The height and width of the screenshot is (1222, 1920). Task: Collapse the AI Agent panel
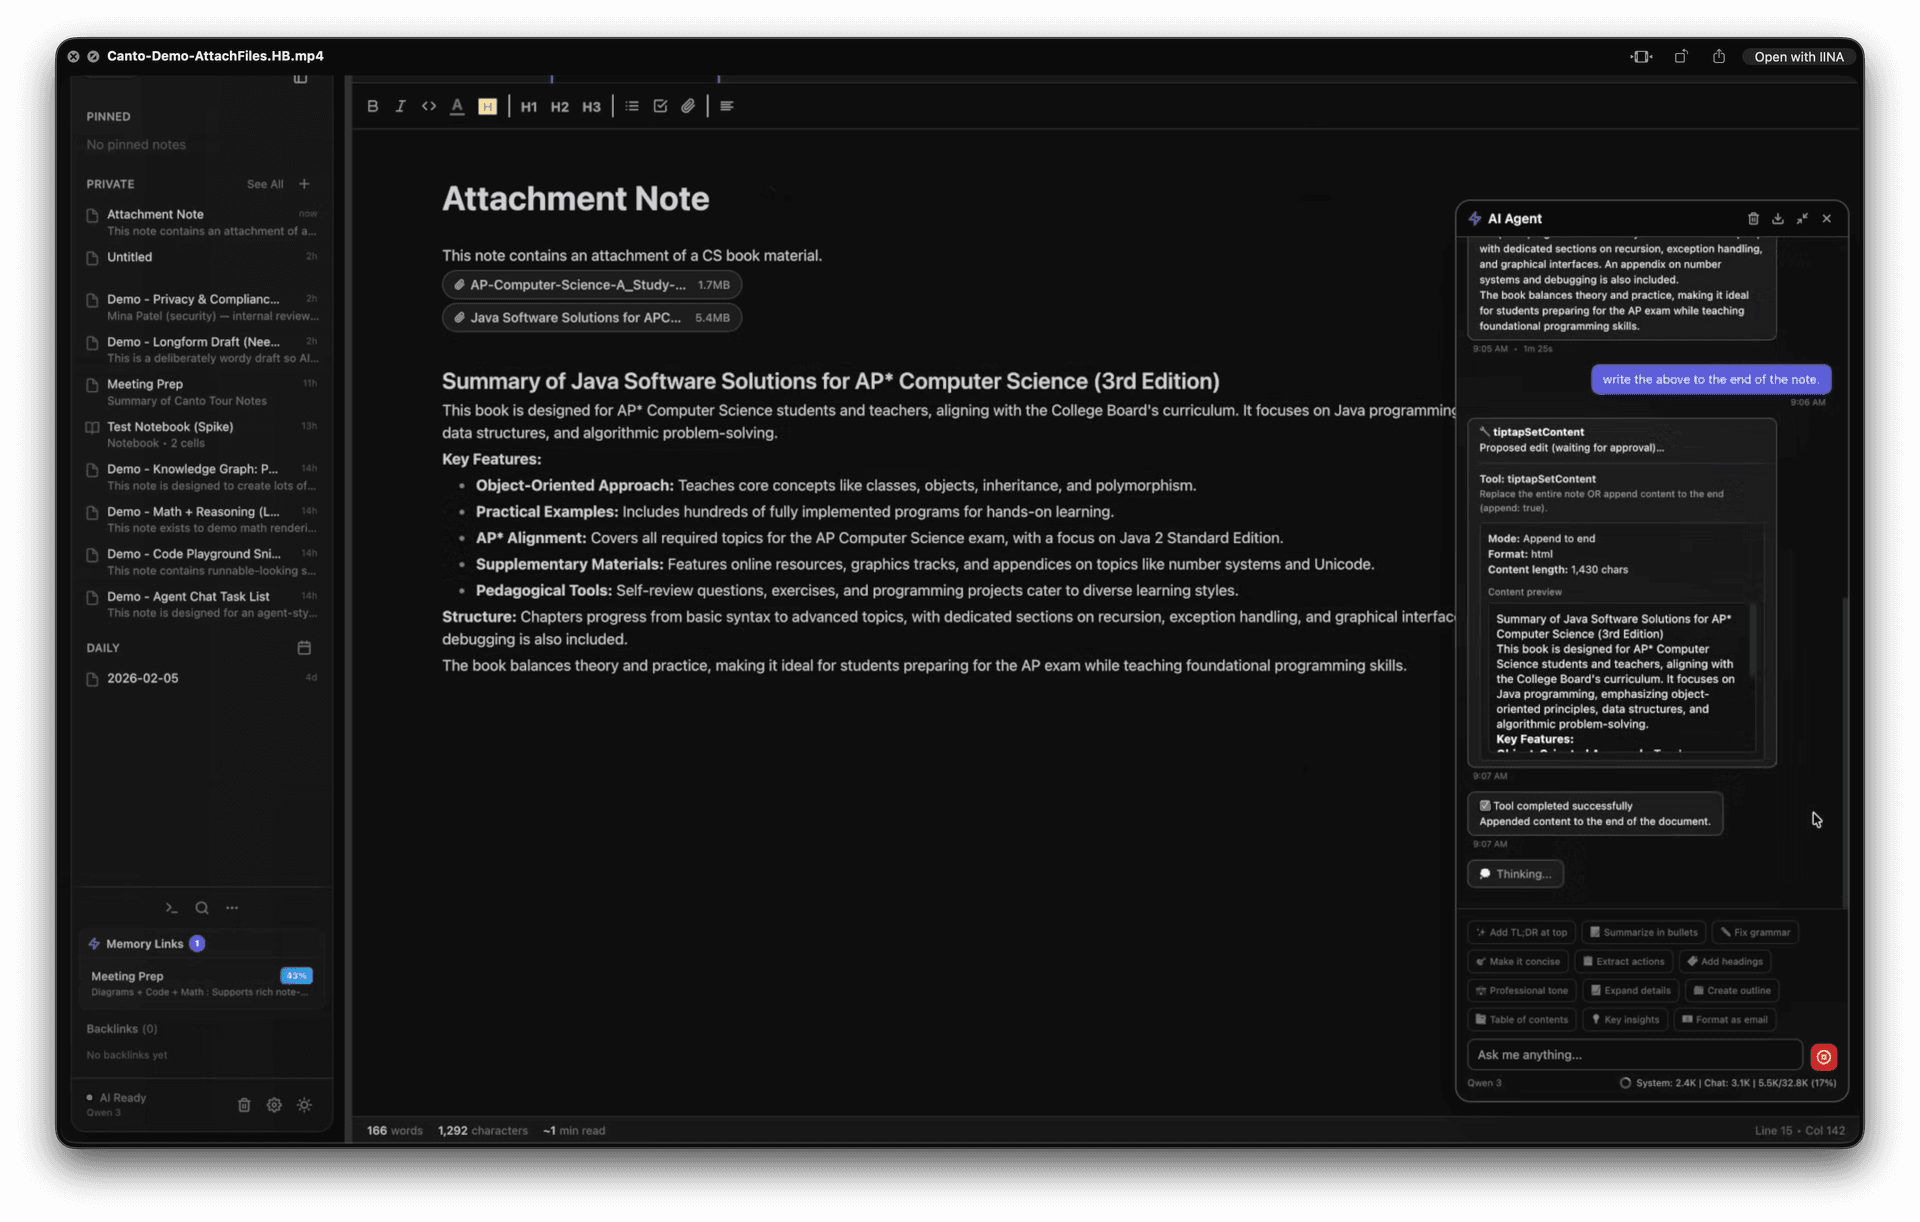pos(1803,218)
